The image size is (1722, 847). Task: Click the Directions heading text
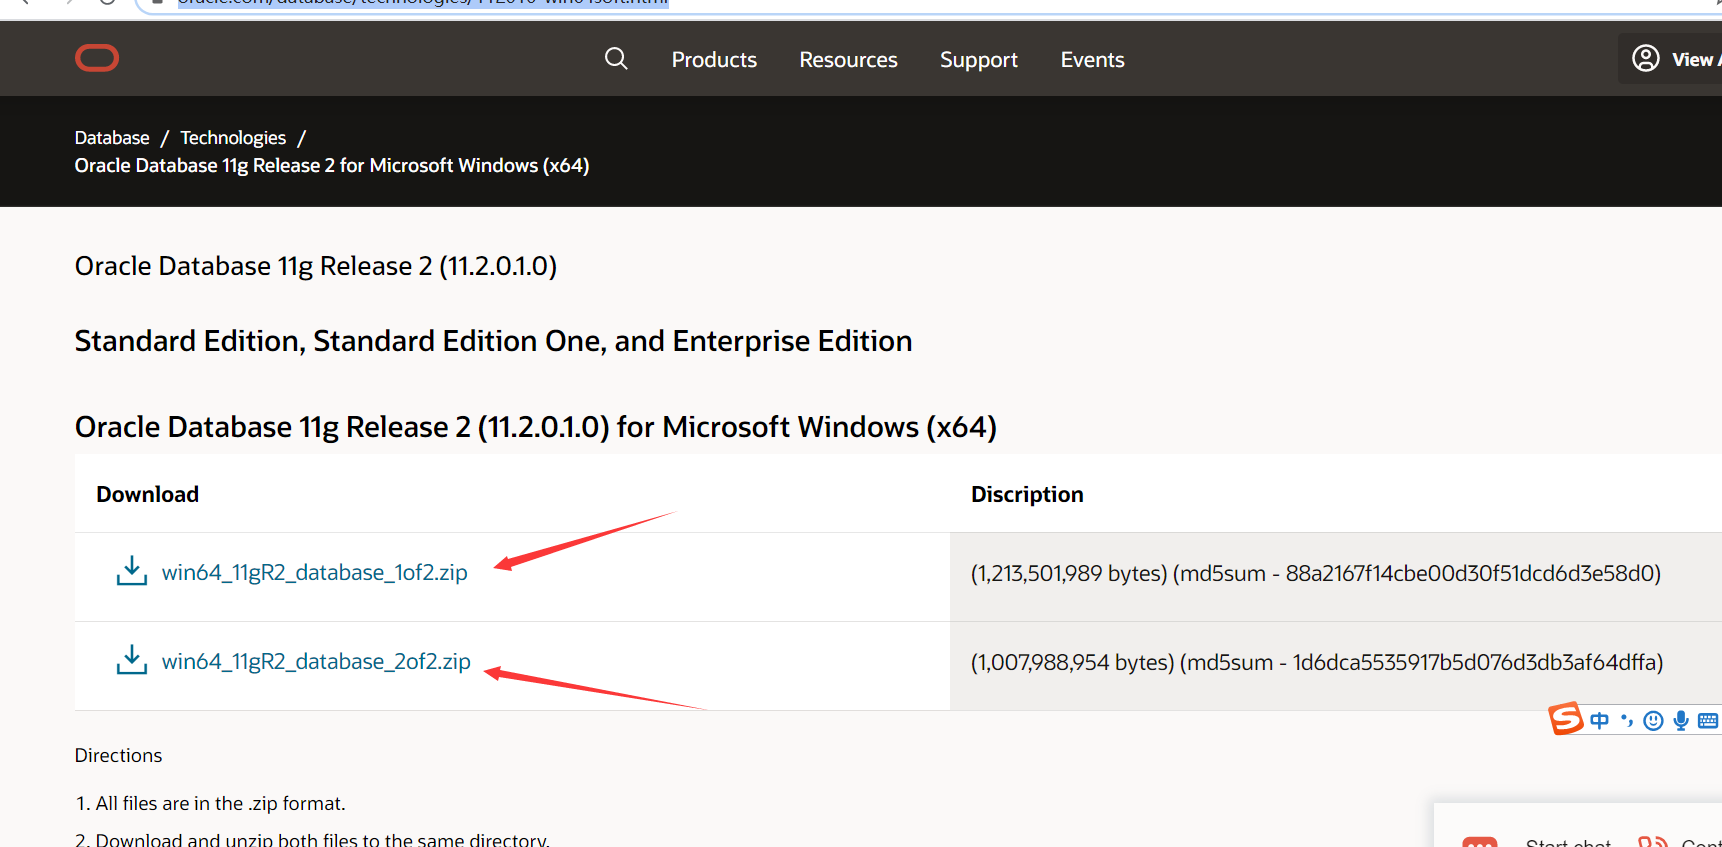click(118, 755)
